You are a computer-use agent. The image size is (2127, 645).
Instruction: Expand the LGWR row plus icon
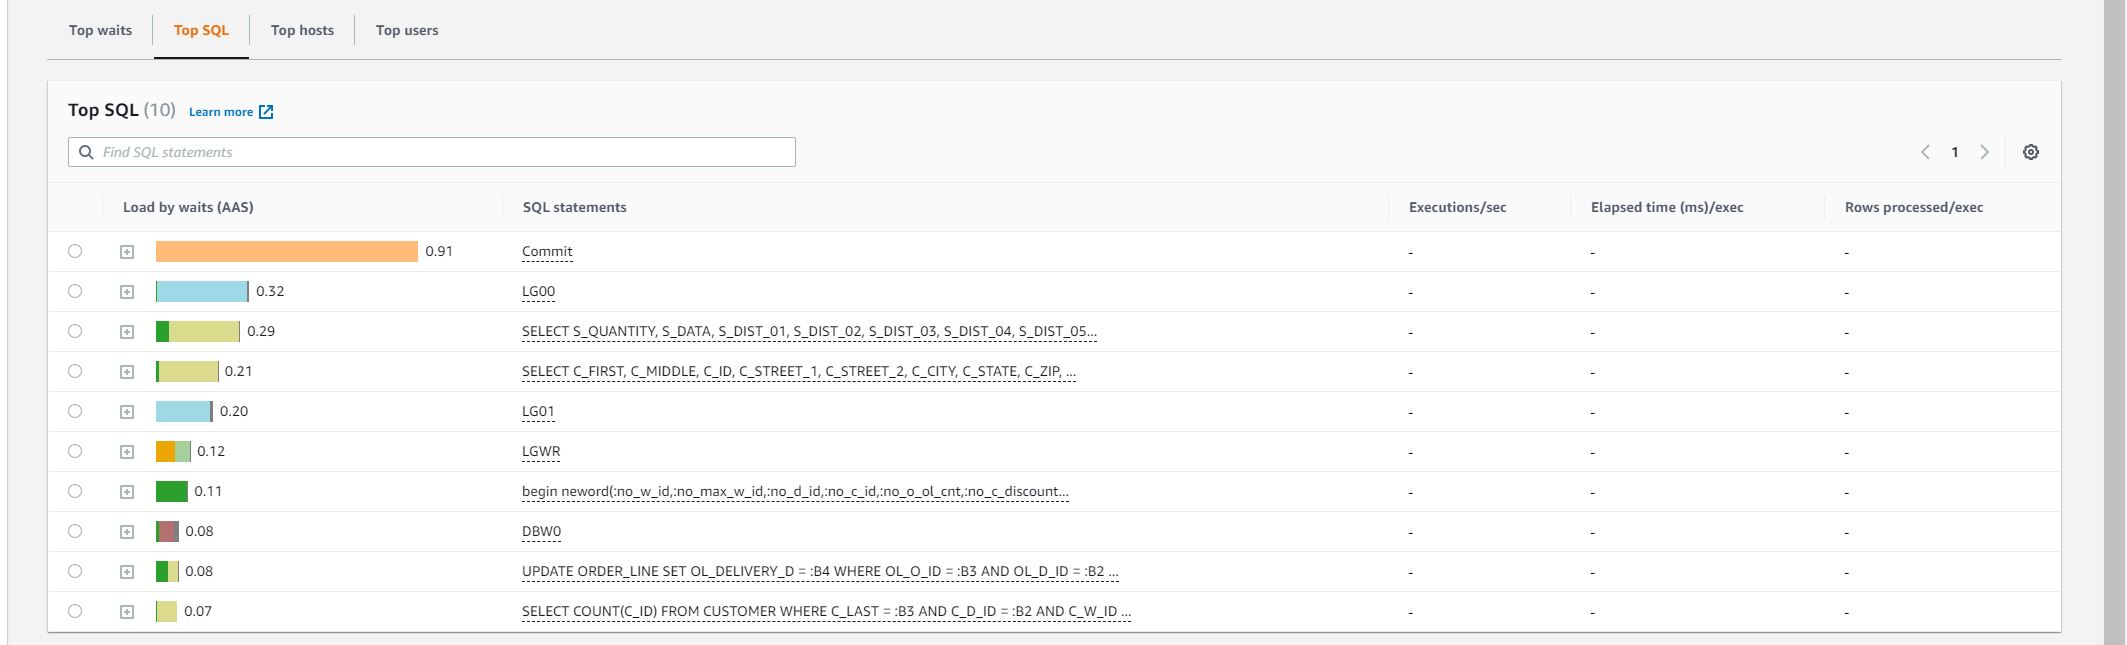[x=127, y=452]
